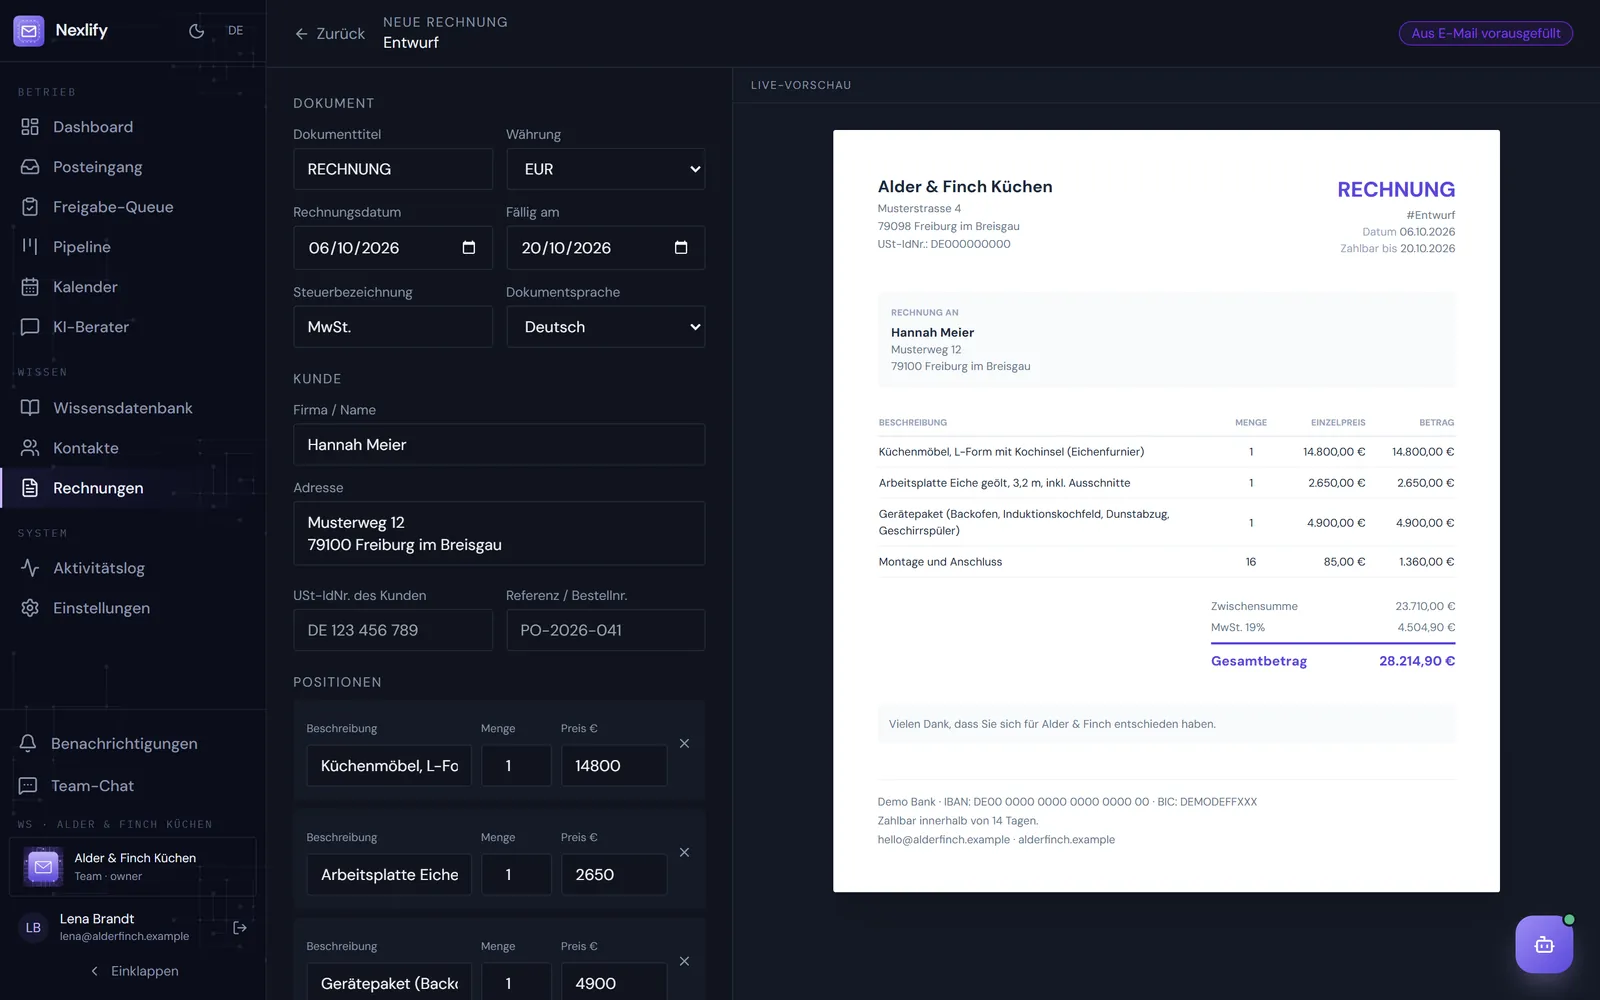
Task: Open Dokumentsprache Deutsch dropdown
Action: 606,327
